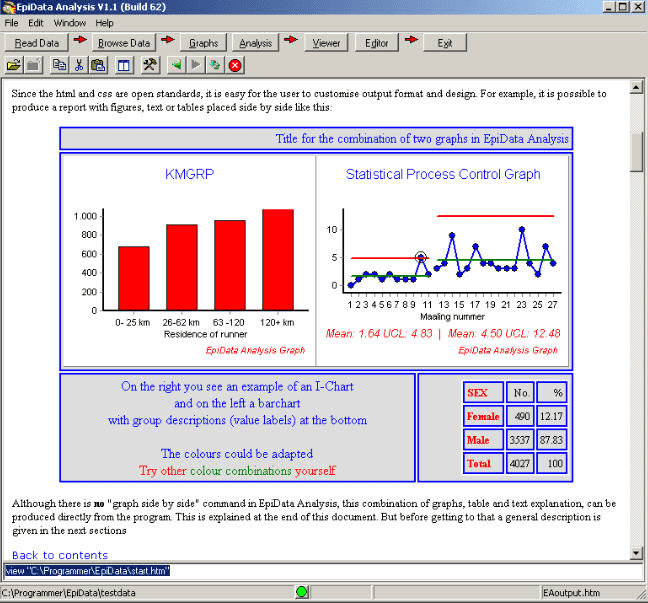Click the 490 value in the Female row
This screenshot has height=603, width=648.
(x=520, y=416)
